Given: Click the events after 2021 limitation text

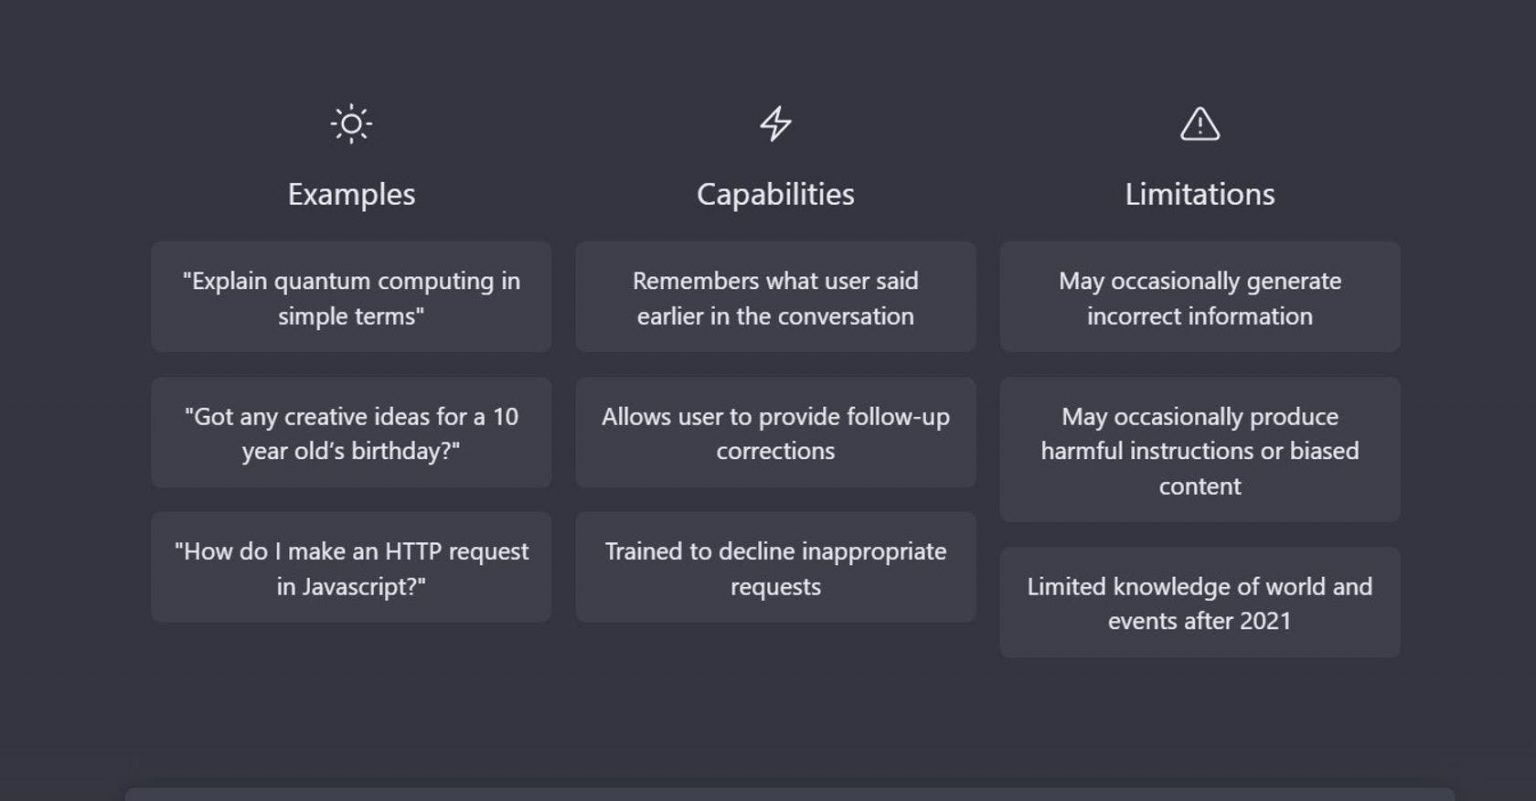Looking at the screenshot, I should tap(1199, 621).
